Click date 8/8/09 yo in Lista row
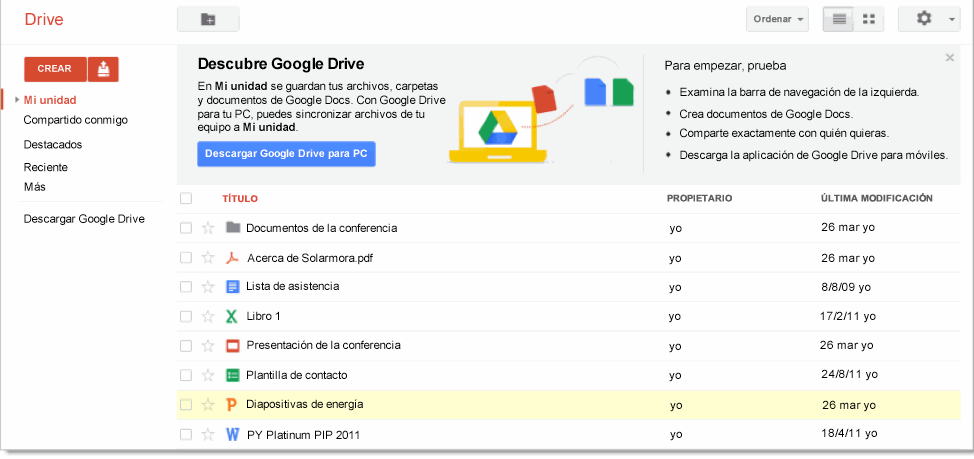 pos(845,287)
